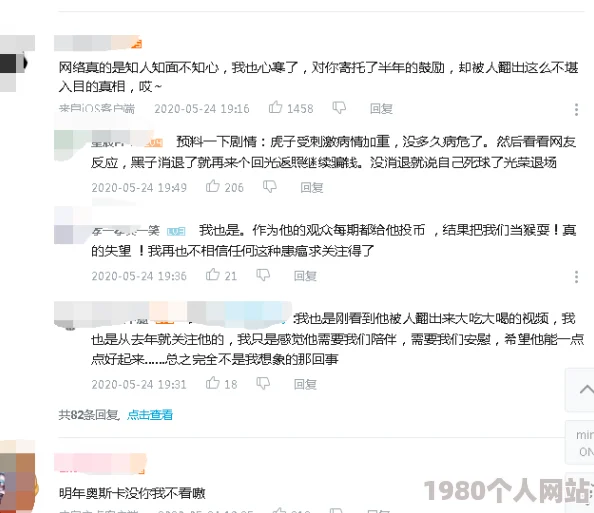This screenshot has height=513, width=594.
Task: Open the avatar beside the 明年奥斯卡 comment
Action: [x=17, y=476]
